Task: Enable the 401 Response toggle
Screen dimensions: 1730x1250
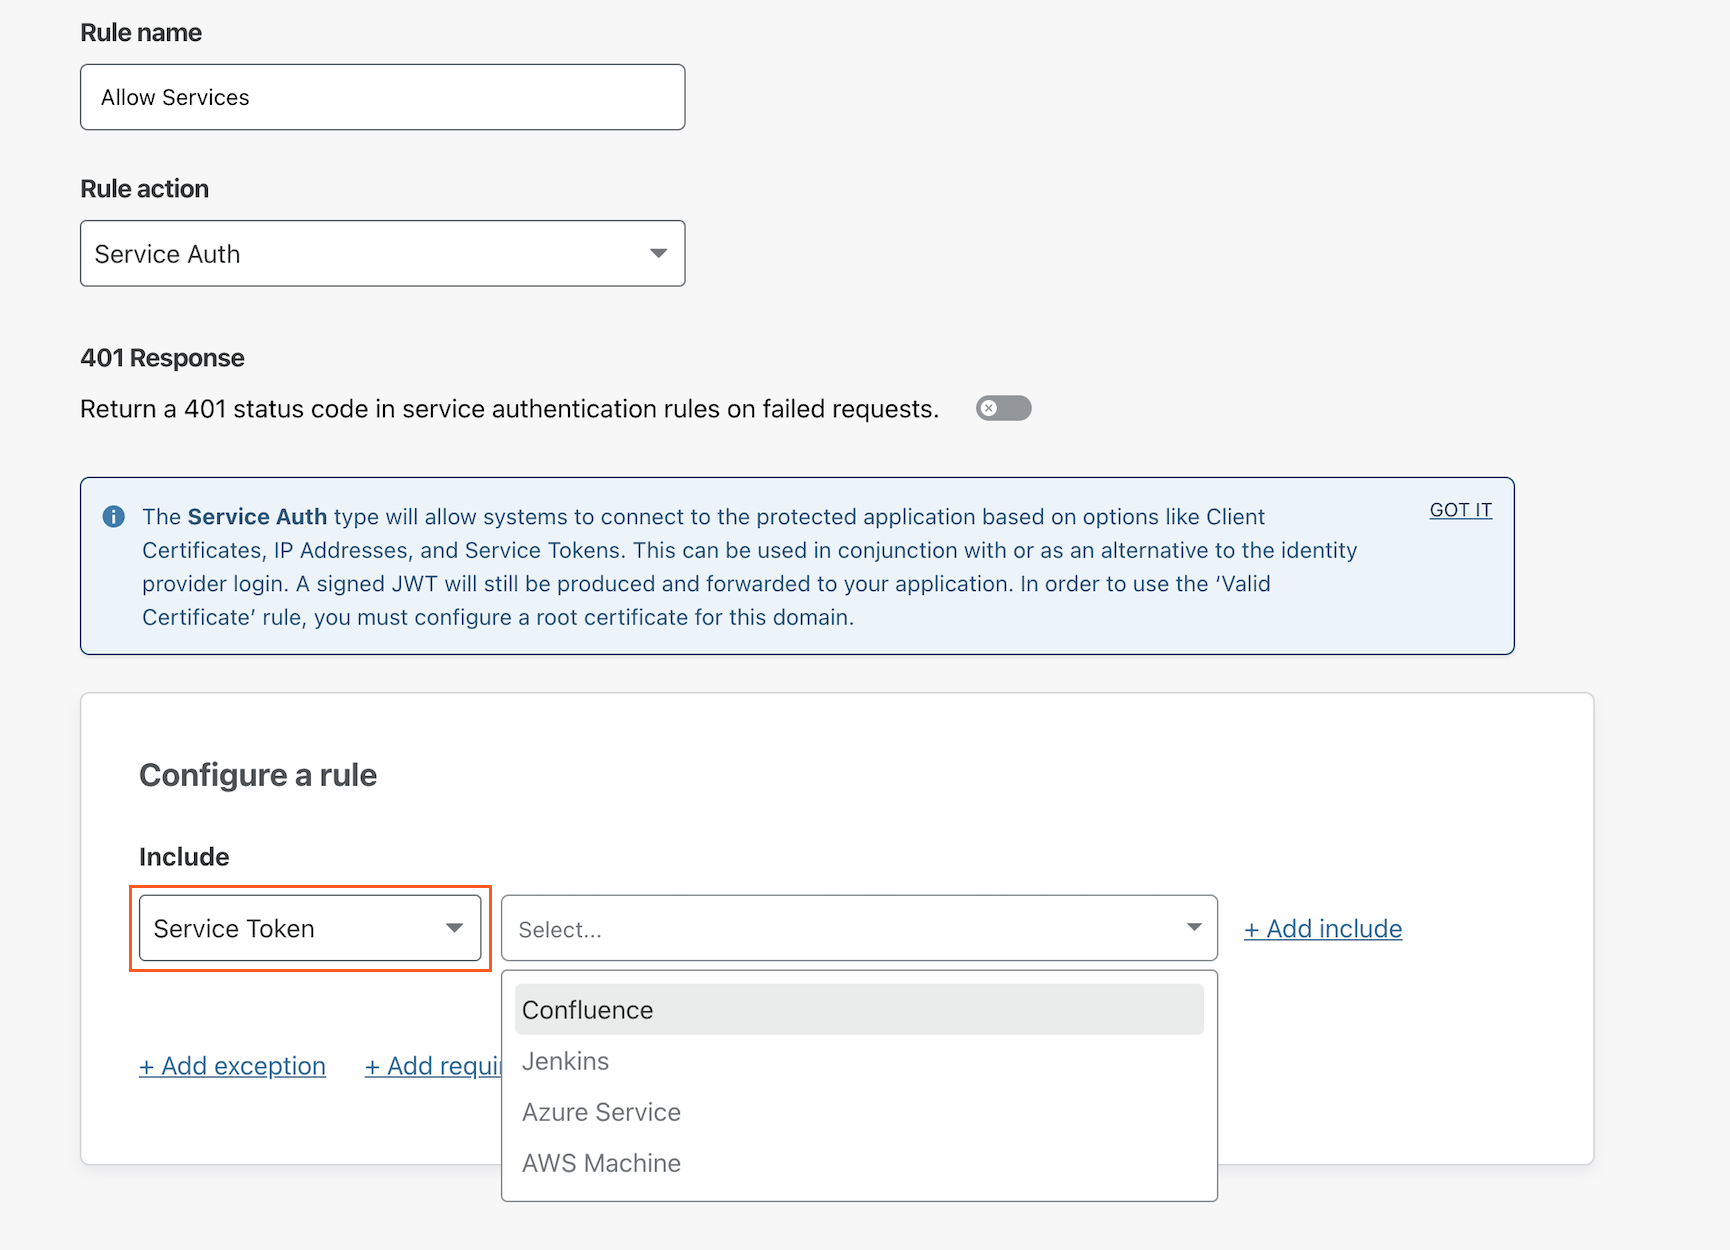Action: pos(1003,408)
